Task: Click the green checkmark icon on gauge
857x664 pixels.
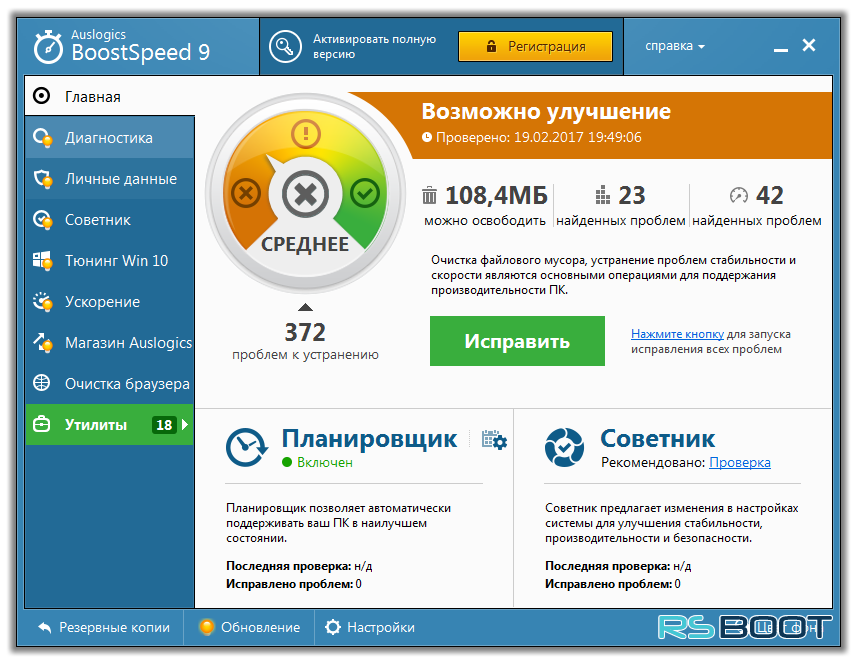Action: 365,193
